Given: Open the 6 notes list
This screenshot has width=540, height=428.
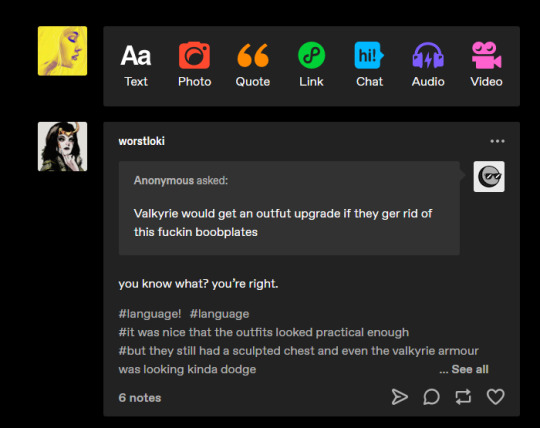Looking at the screenshot, I should click(140, 398).
